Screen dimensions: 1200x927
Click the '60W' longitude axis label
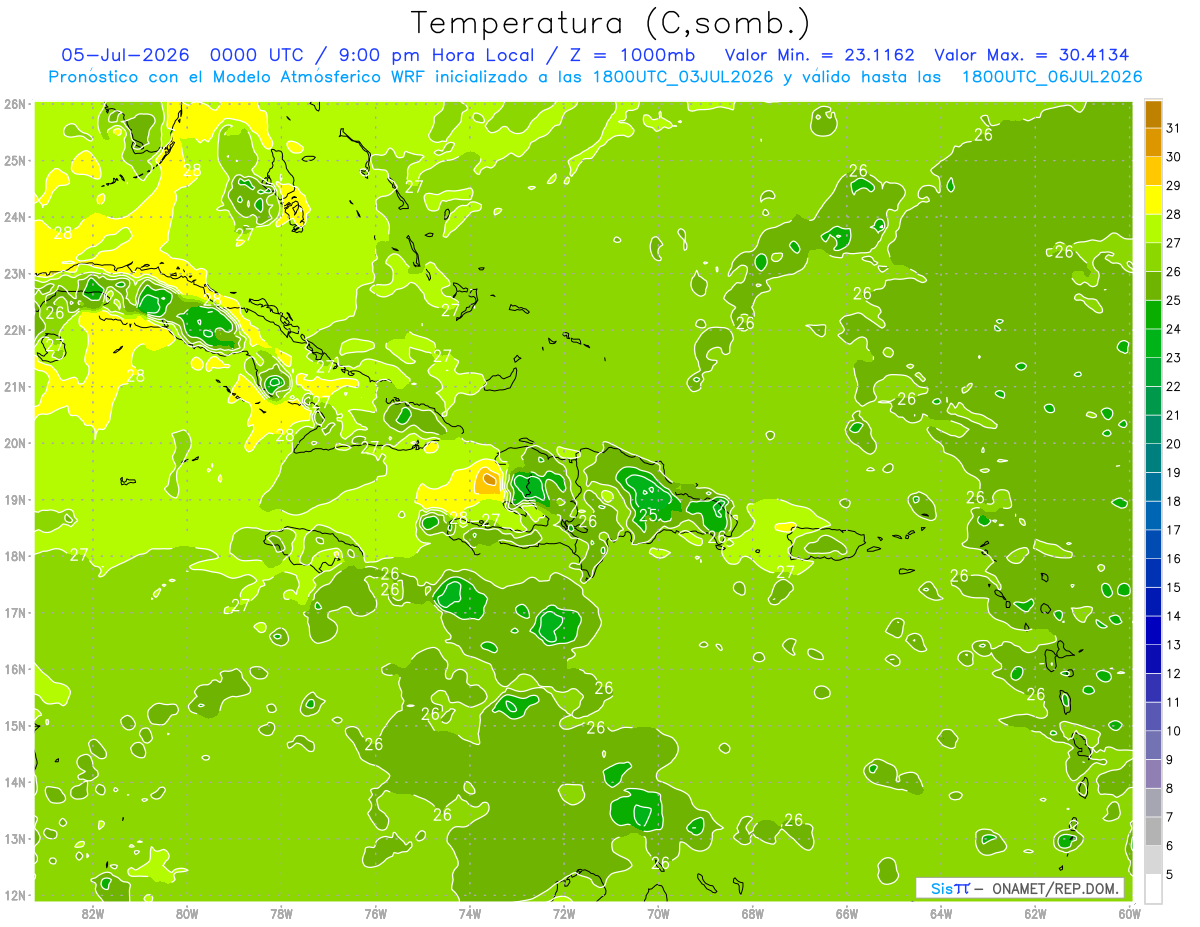(x=1129, y=913)
